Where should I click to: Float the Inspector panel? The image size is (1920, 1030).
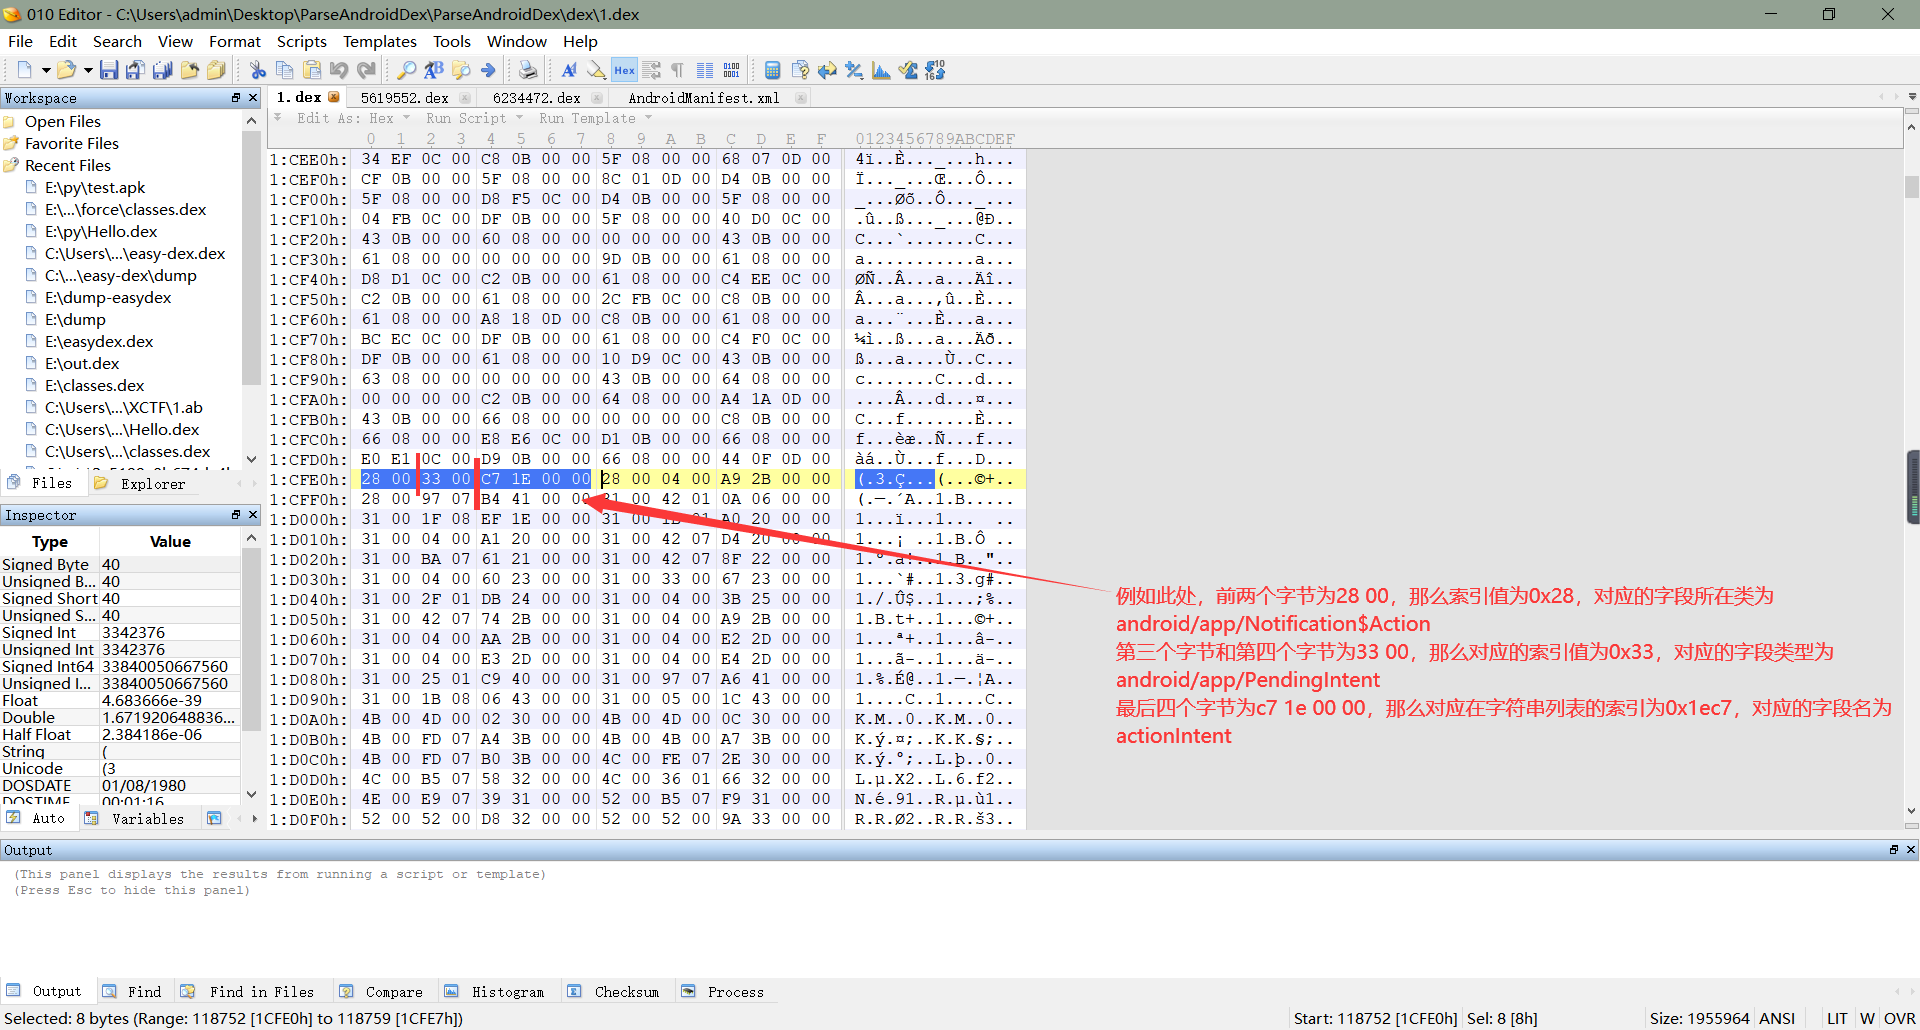click(x=236, y=515)
